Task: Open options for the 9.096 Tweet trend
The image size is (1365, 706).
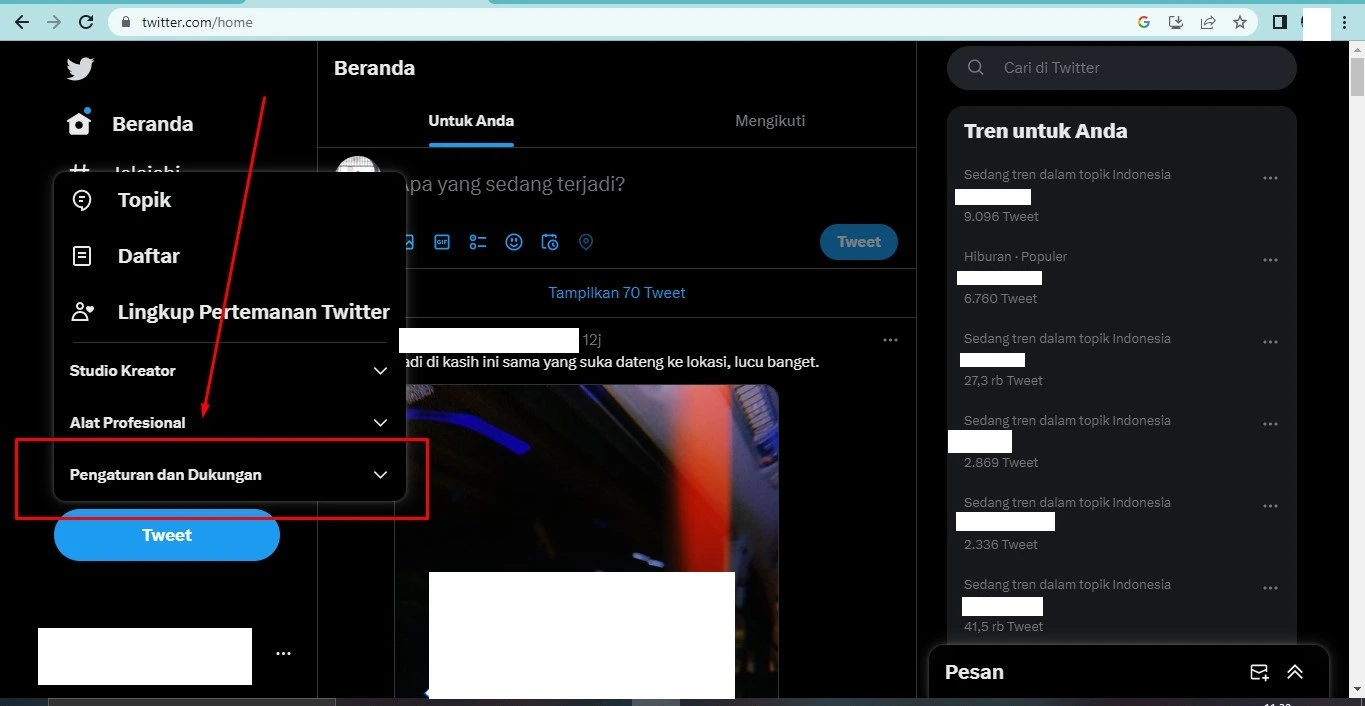Action: pos(1271,178)
